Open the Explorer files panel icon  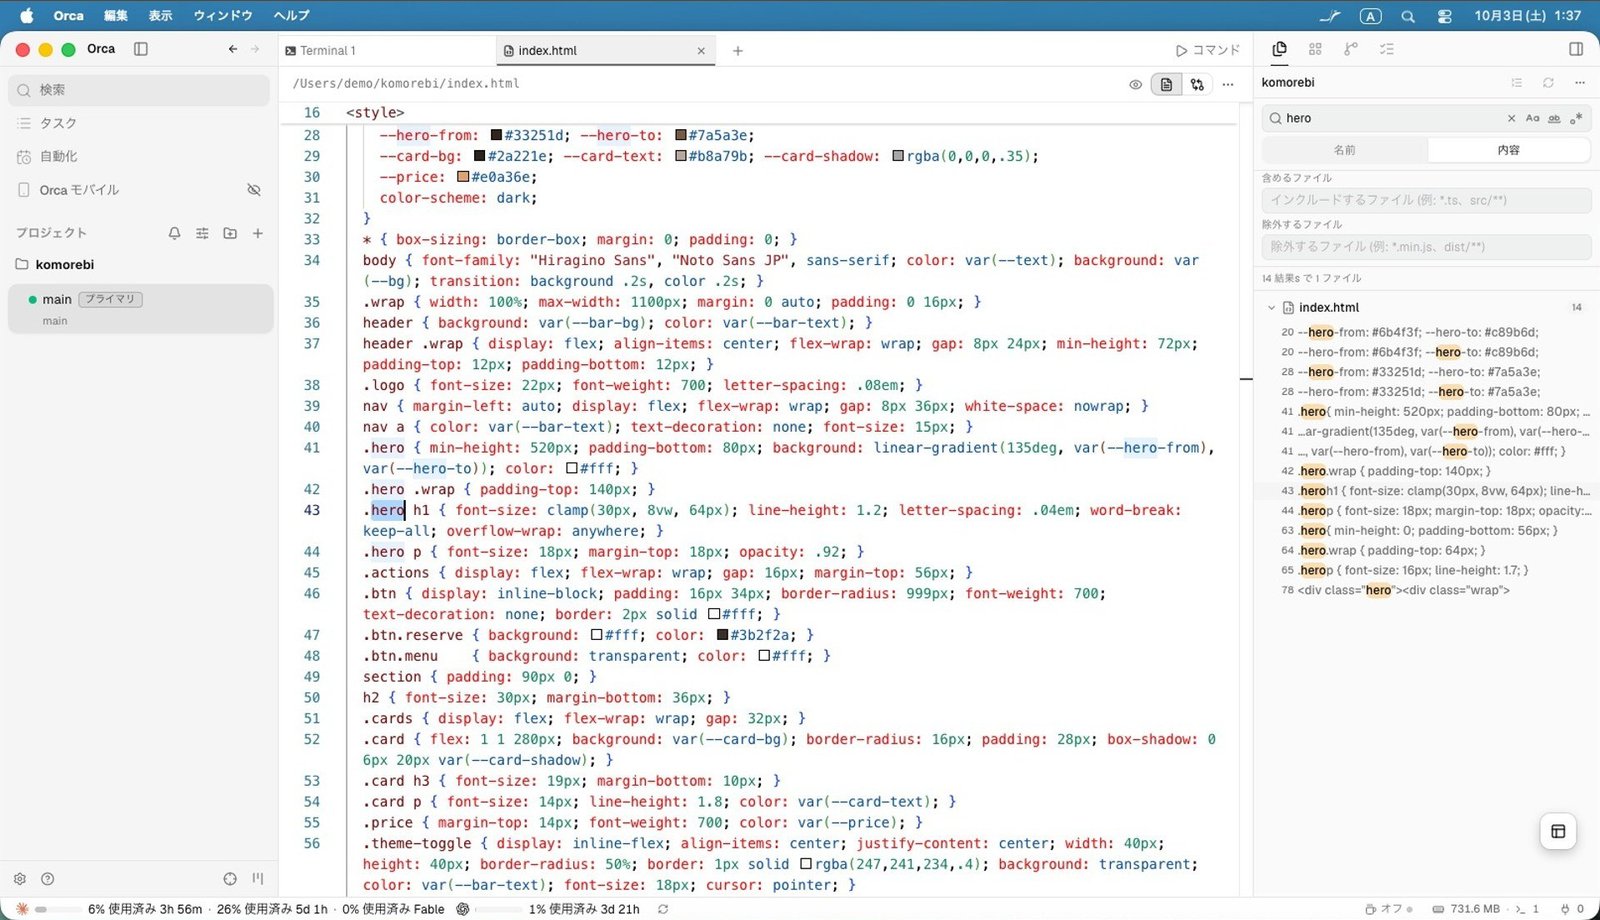(1279, 49)
